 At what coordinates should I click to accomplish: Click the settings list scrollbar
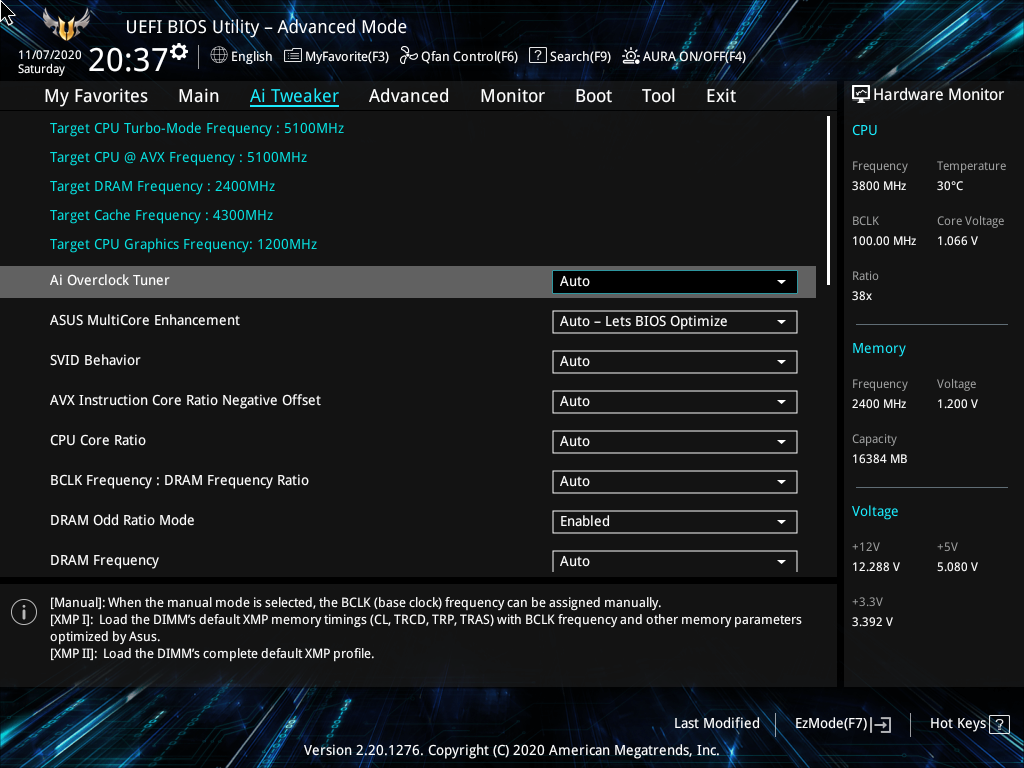point(828,200)
